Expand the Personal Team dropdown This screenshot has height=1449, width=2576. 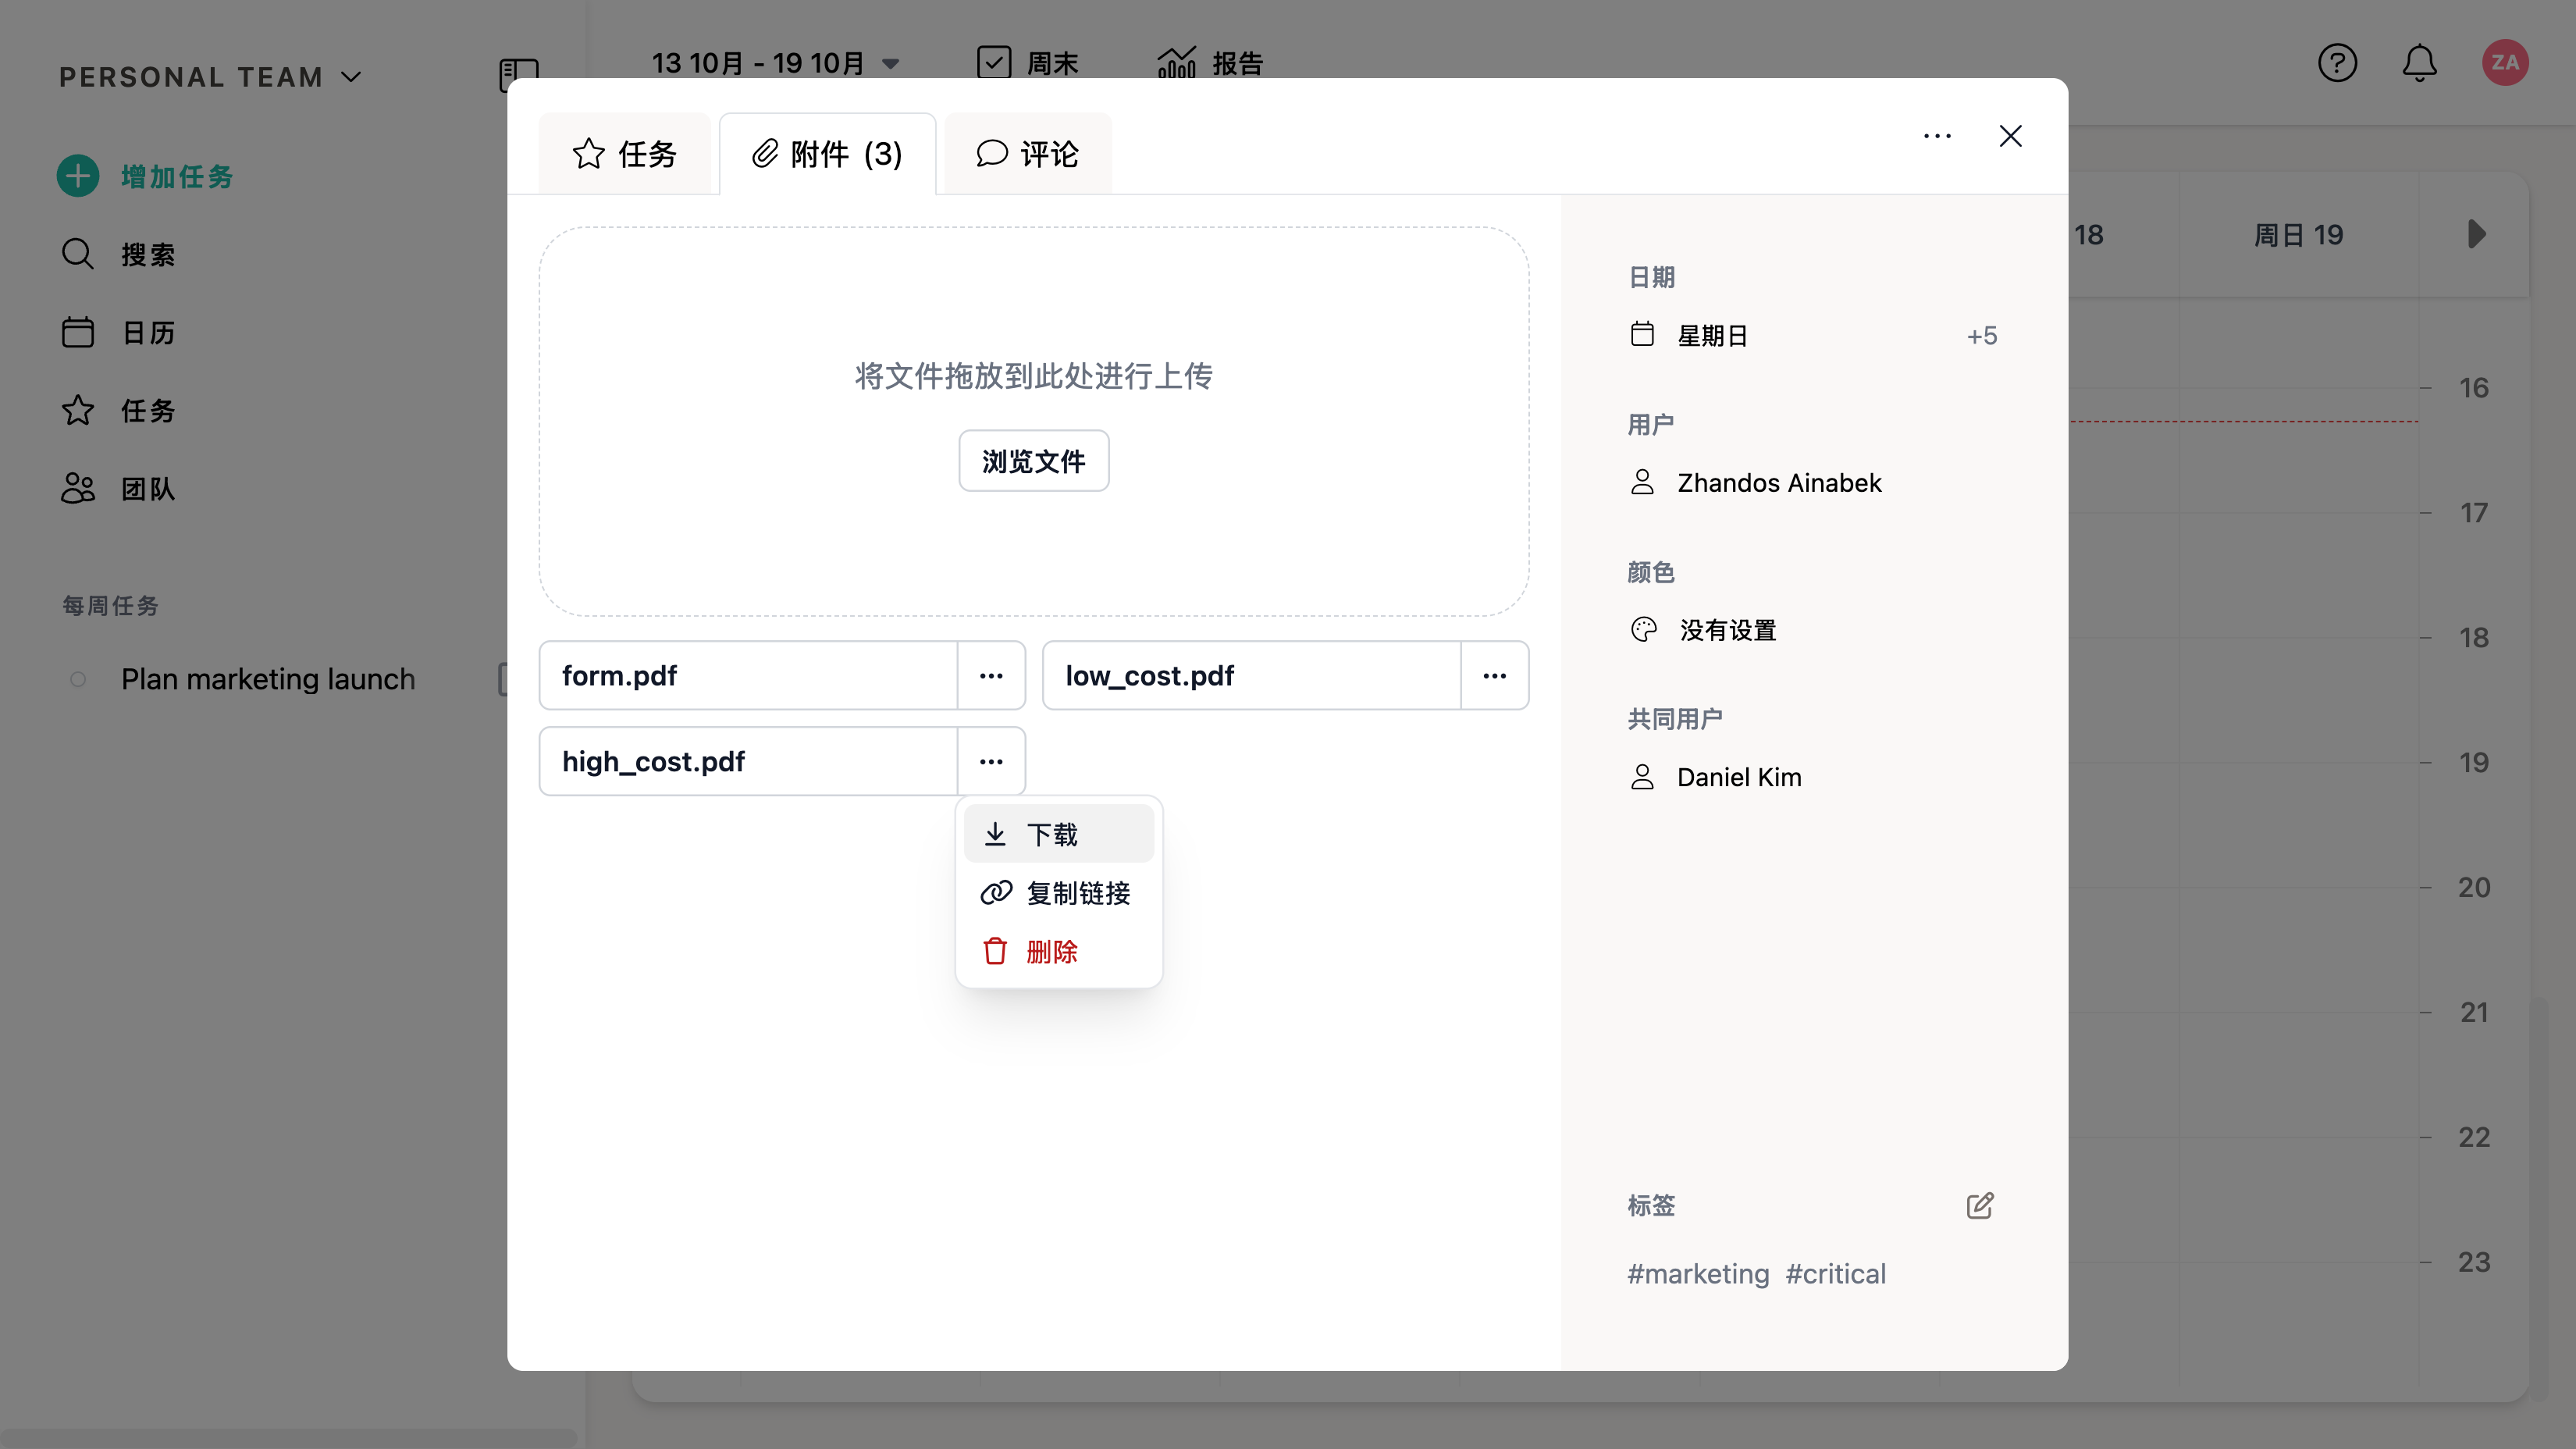pyautogui.click(x=351, y=77)
